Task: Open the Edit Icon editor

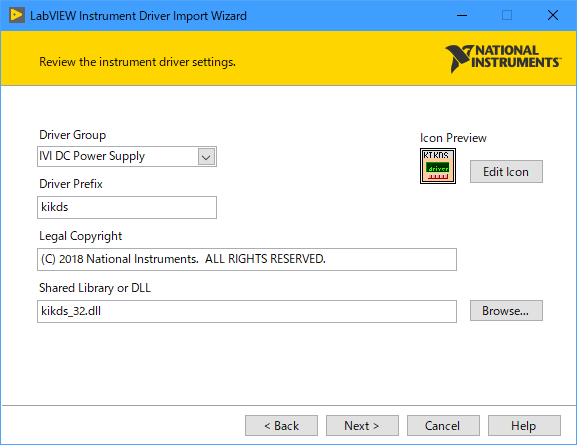Action: click(506, 172)
